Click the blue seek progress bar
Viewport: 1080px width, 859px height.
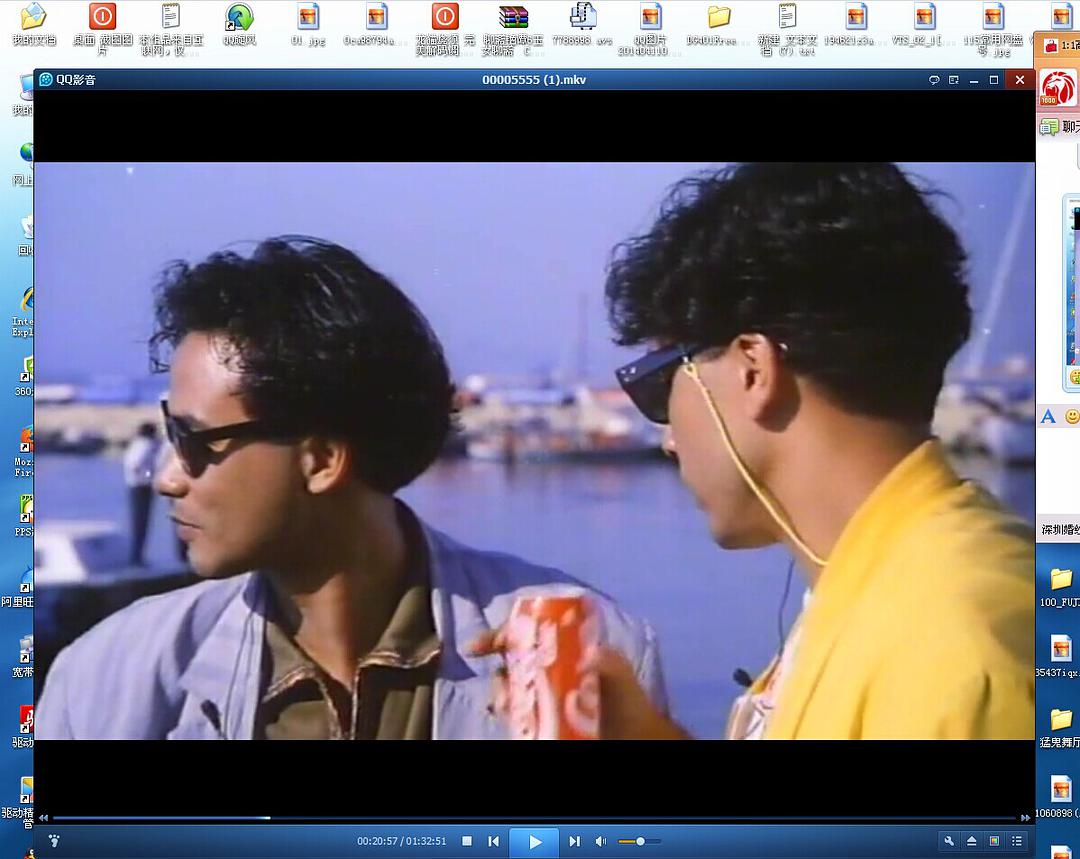[534, 818]
